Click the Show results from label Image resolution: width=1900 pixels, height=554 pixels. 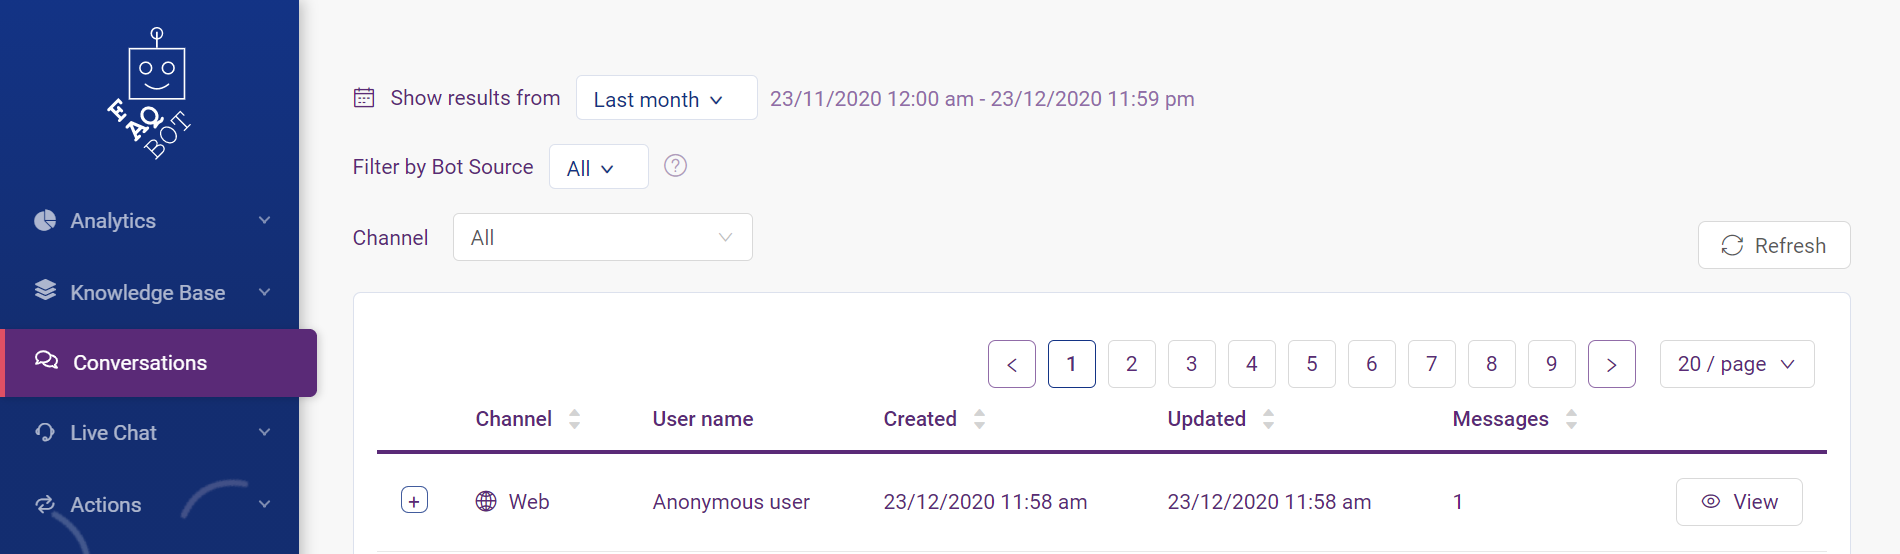click(x=475, y=98)
